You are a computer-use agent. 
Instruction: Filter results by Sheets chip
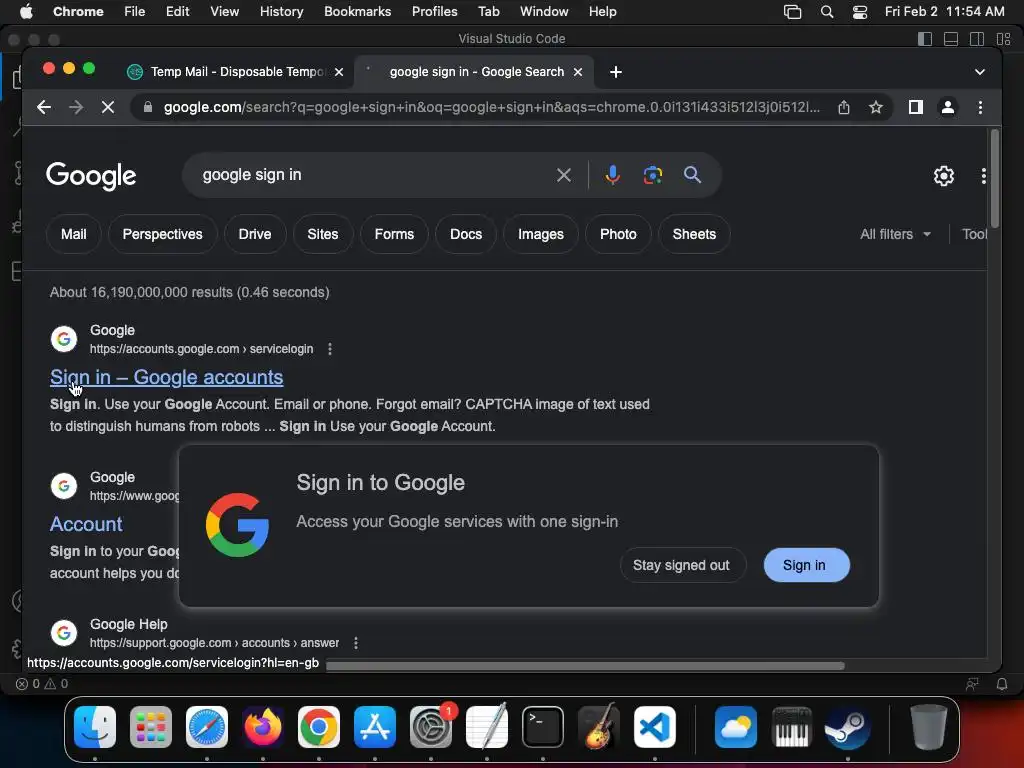694,234
